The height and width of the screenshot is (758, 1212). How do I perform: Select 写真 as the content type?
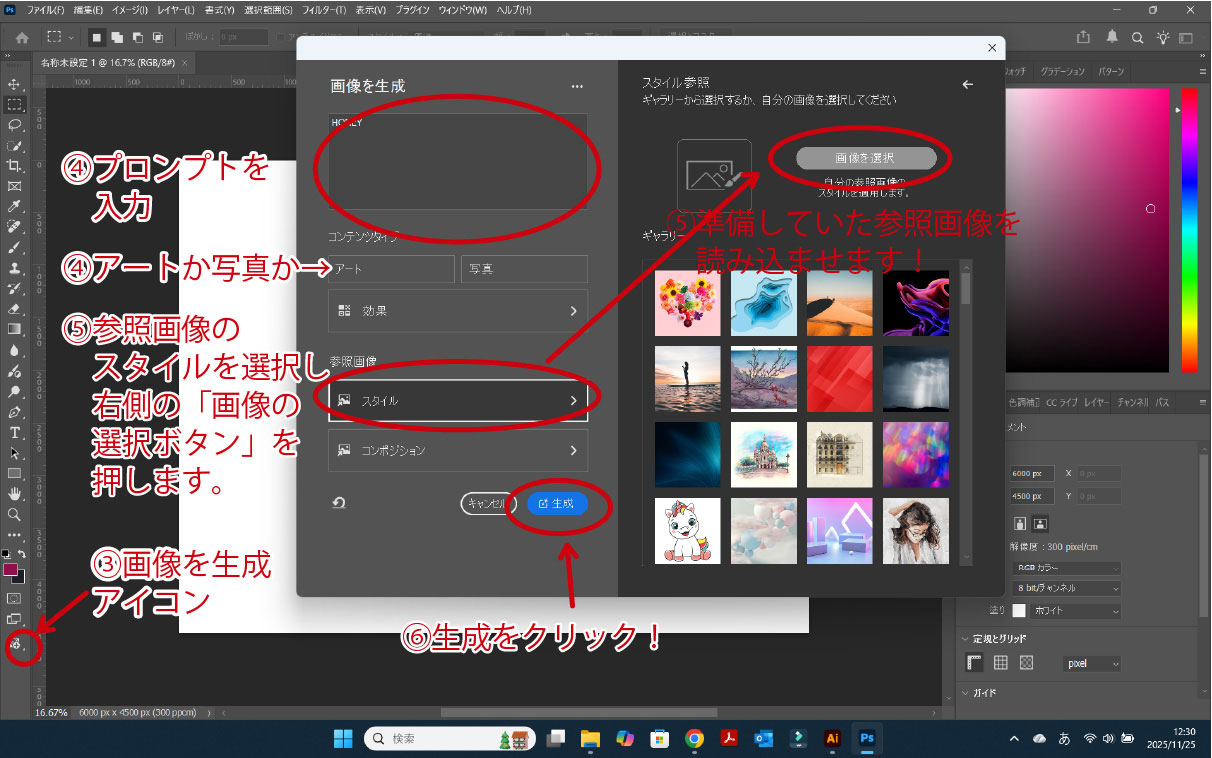(x=523, y=269)
